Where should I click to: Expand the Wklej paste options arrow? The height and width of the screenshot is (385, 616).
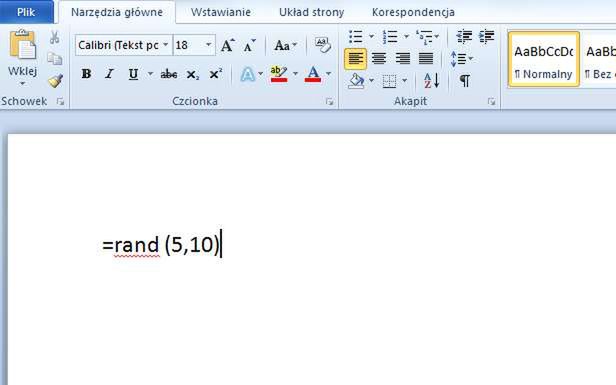point(22,84)
